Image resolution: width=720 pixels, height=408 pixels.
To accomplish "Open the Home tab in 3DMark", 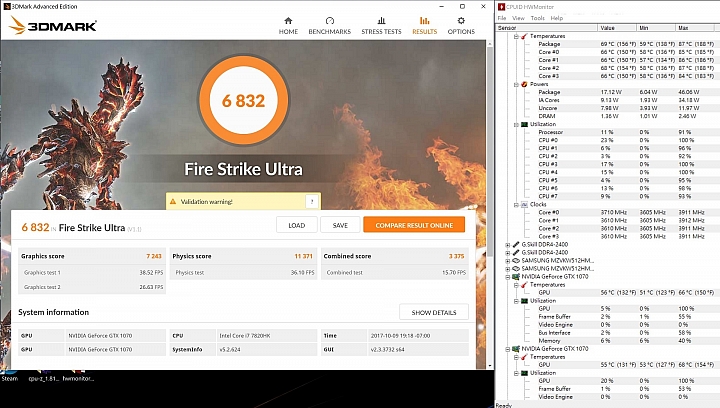I will point(288,26).
